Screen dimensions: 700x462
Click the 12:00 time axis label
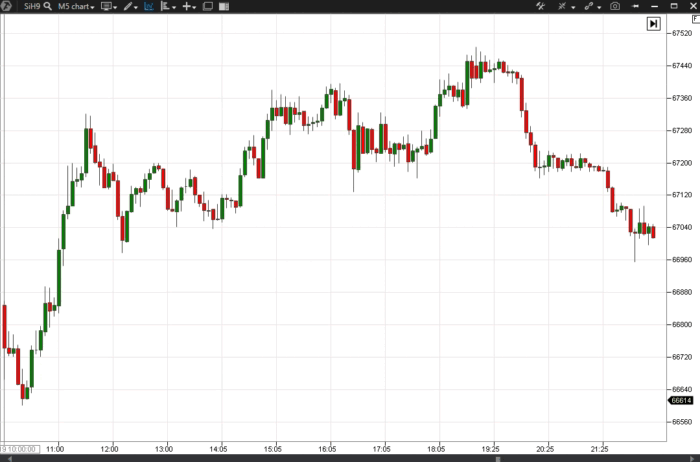(109, 449)
